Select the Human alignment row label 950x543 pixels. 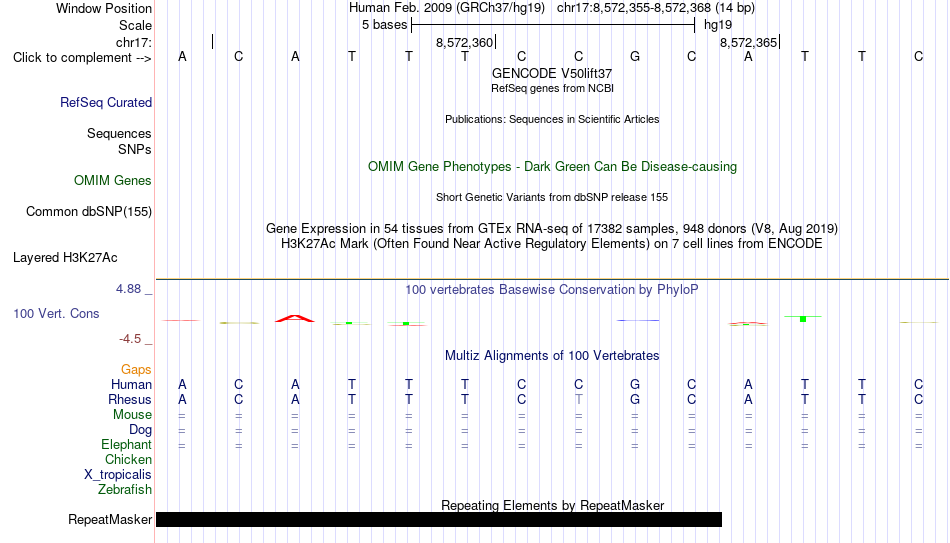coord(131,384)
